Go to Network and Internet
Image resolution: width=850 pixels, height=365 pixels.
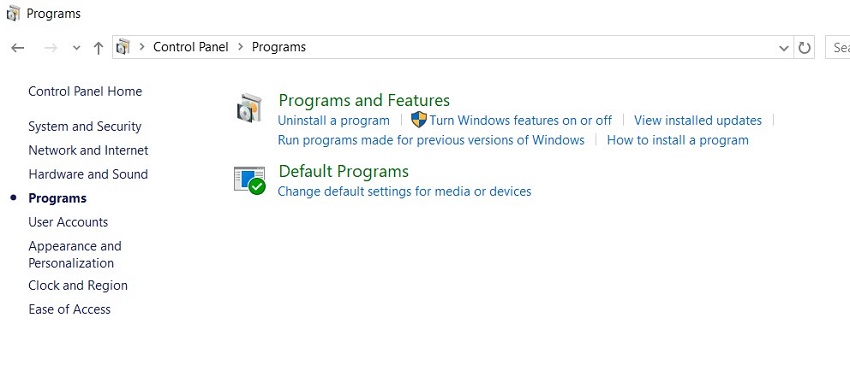pos(88,150)
